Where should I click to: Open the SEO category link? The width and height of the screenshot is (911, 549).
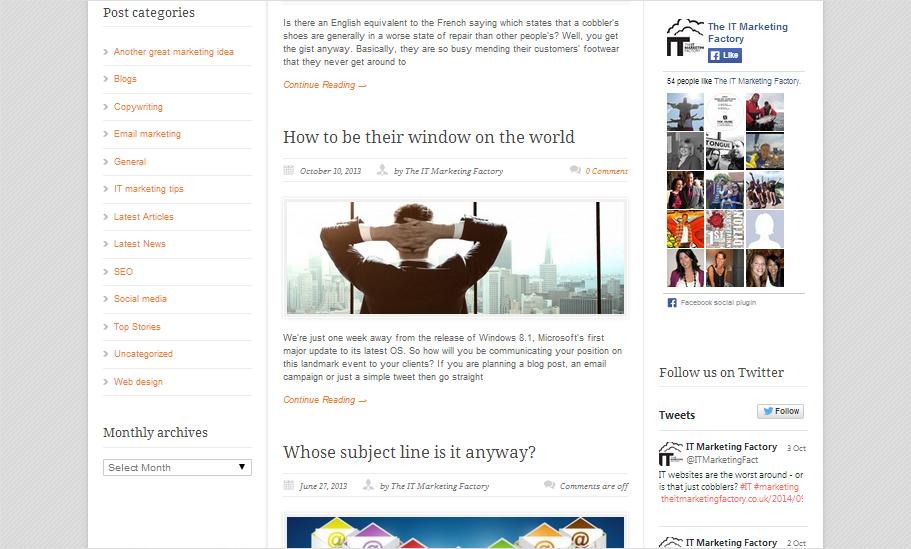point(123,272)
